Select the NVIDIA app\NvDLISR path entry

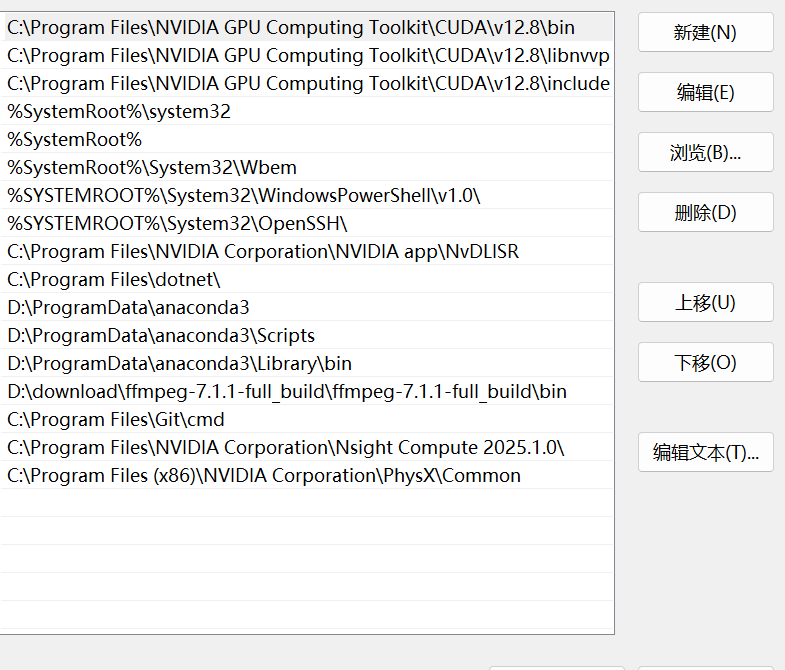coord(307,251)
